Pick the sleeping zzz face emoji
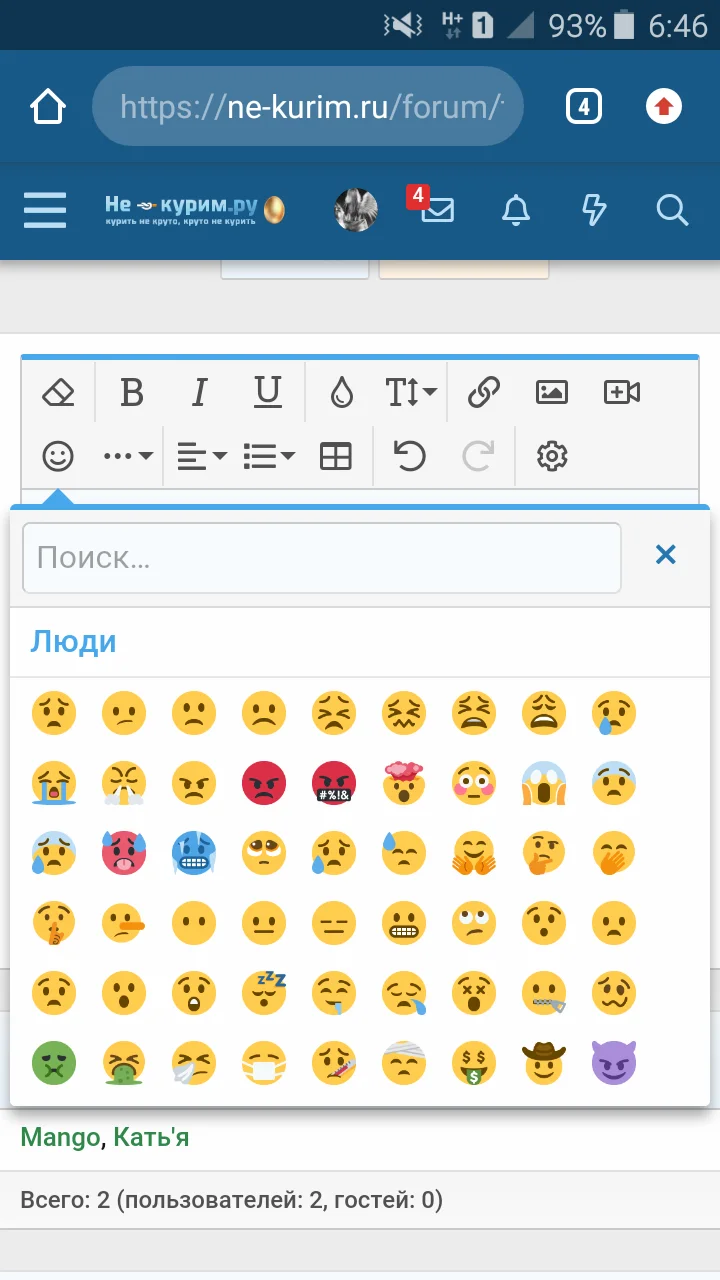The width and height of the screenshot is (720, 1280). pyautogui.click(x=264, y=993)
